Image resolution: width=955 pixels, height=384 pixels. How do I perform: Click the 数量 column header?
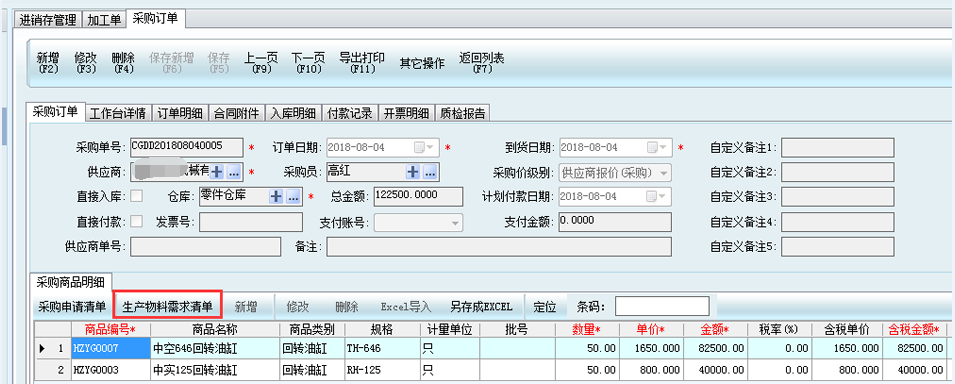click(x=587, y=330)
